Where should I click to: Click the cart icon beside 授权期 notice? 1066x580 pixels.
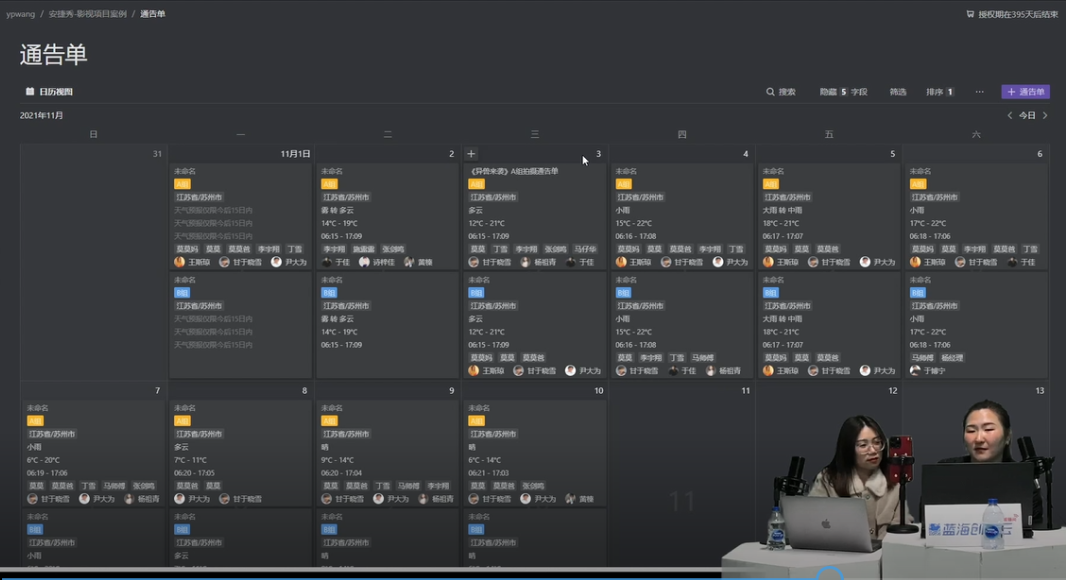pyautogui.click(x=970, y=14)
